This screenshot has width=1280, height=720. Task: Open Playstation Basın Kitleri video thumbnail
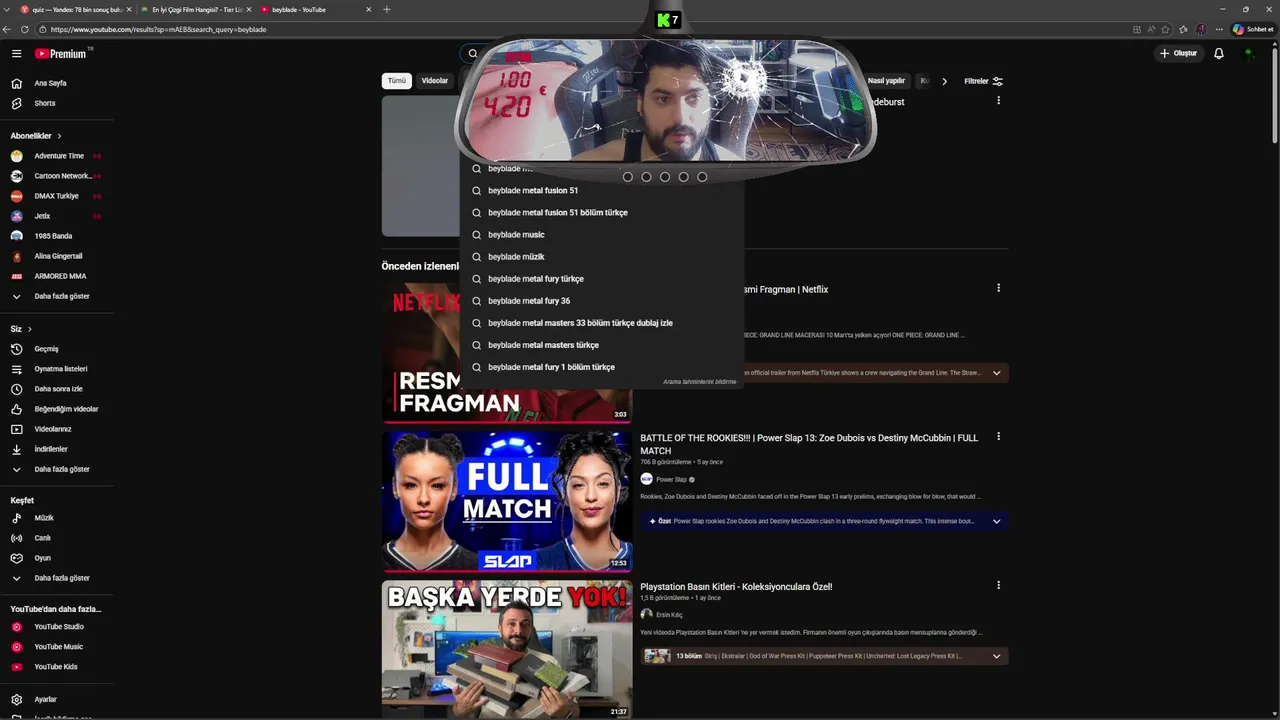507,649
